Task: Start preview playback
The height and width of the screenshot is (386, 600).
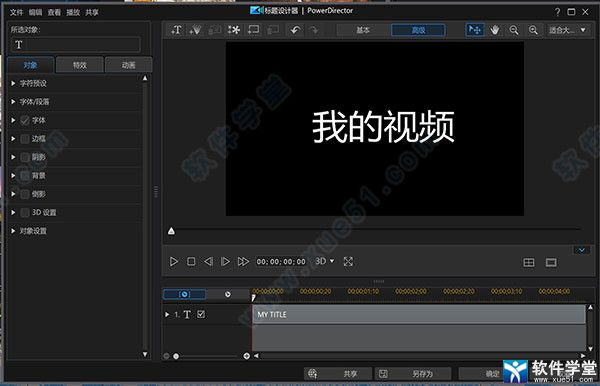Action: pyautogui.click(x=174, y=262)
